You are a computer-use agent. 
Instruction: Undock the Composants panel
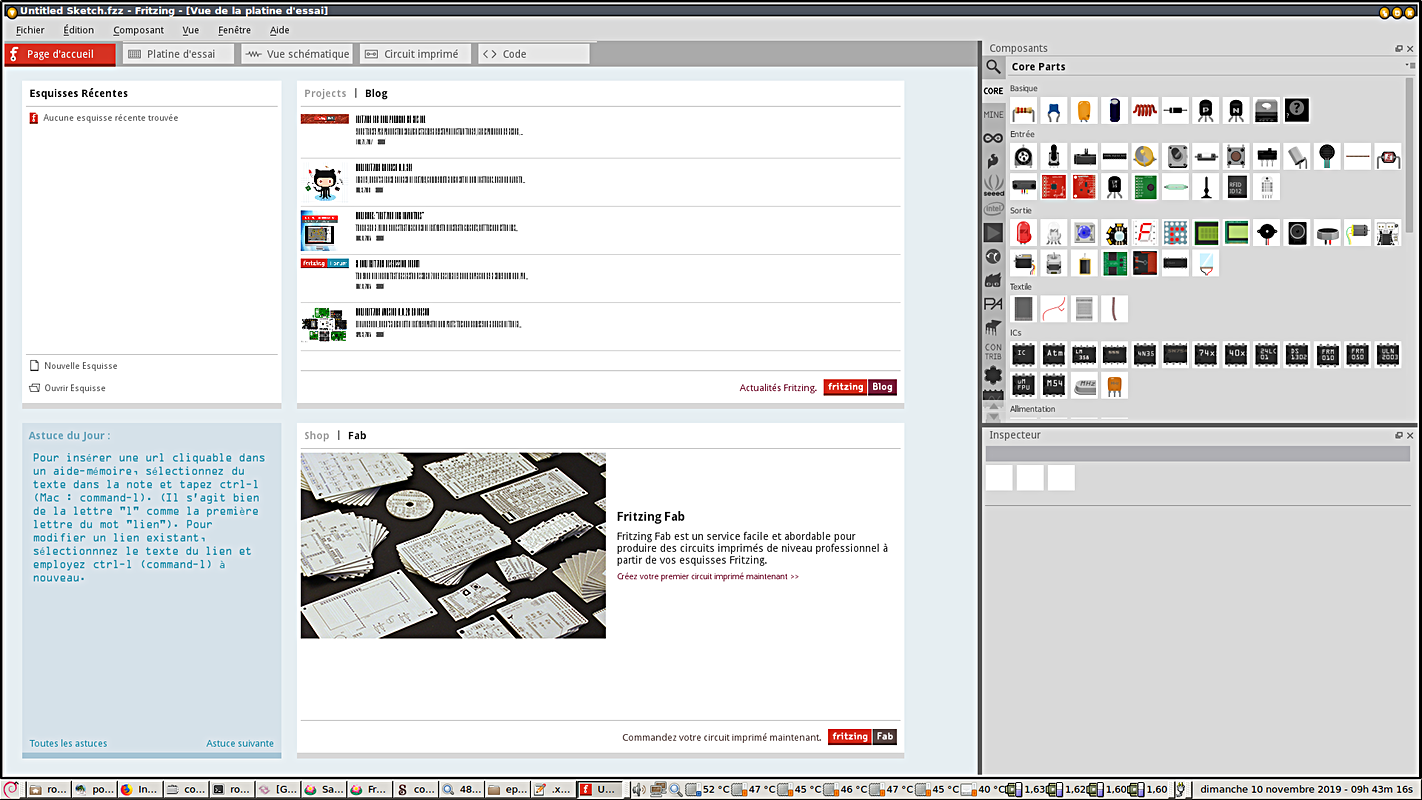coord(1399,48)
